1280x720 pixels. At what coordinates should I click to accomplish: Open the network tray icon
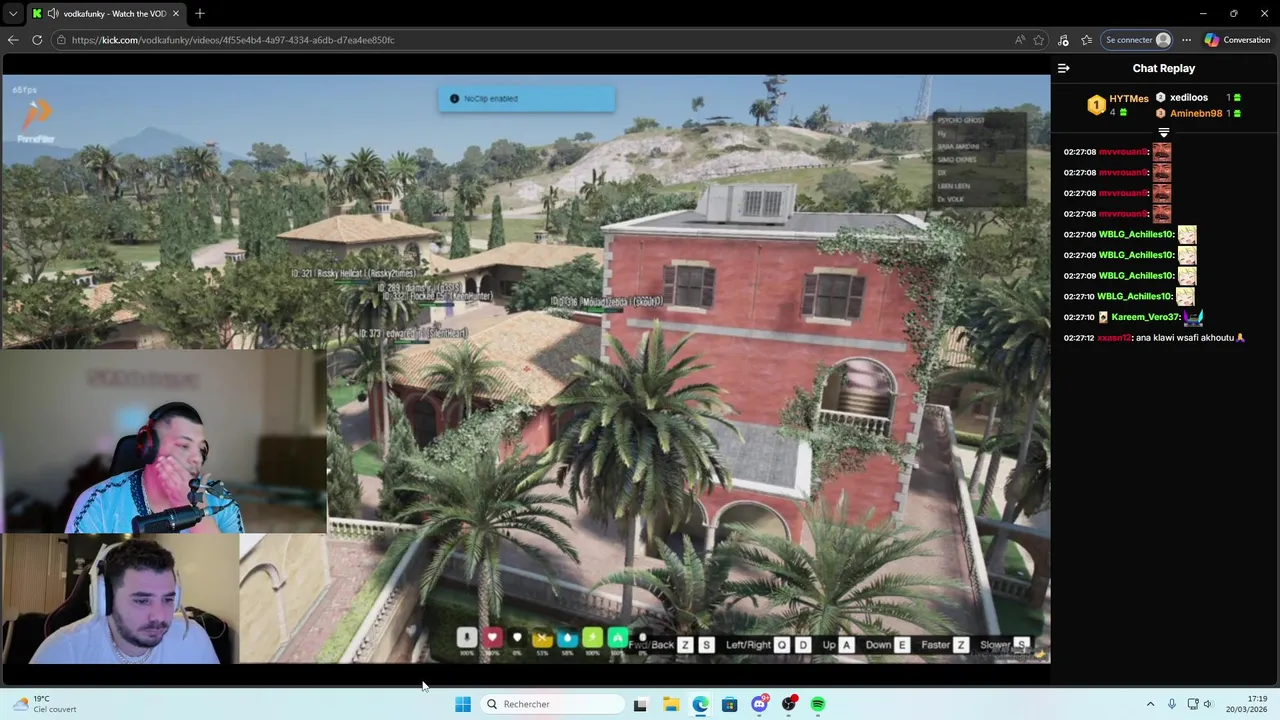[x=1193, y=704]
